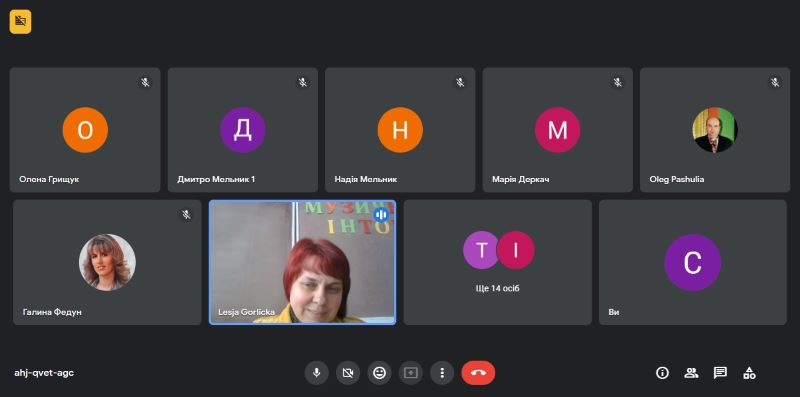
Task: Click the Галина Федун profile picture
Action: click(x=107, y=262)
